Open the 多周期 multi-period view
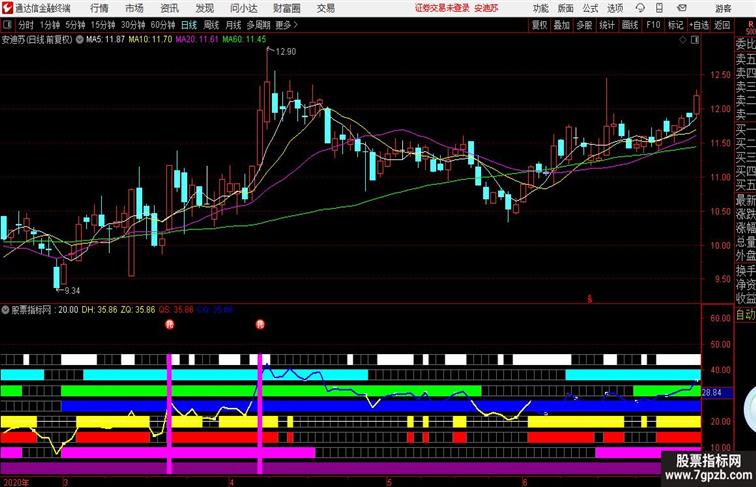756x487 pixels. [x=259, y=25]
